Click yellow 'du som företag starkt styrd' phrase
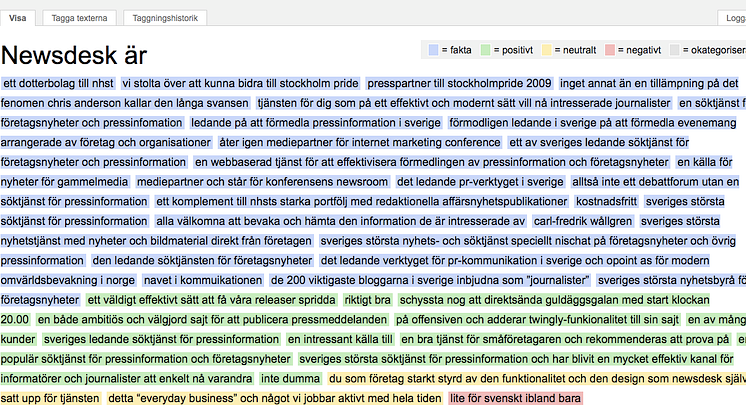Image resolution: width=746 pixels, height=419 pixels. (x=536, y=379)
